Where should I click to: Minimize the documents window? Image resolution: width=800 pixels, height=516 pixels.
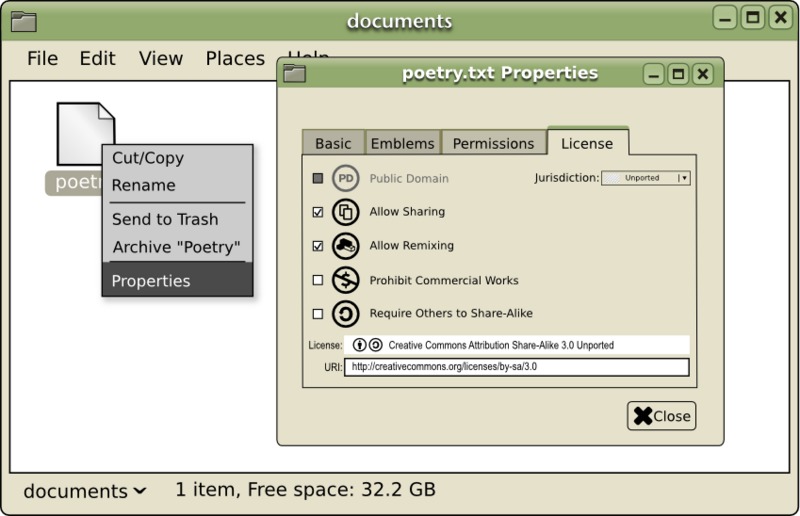pyautogui.click(x=724, y=18)
